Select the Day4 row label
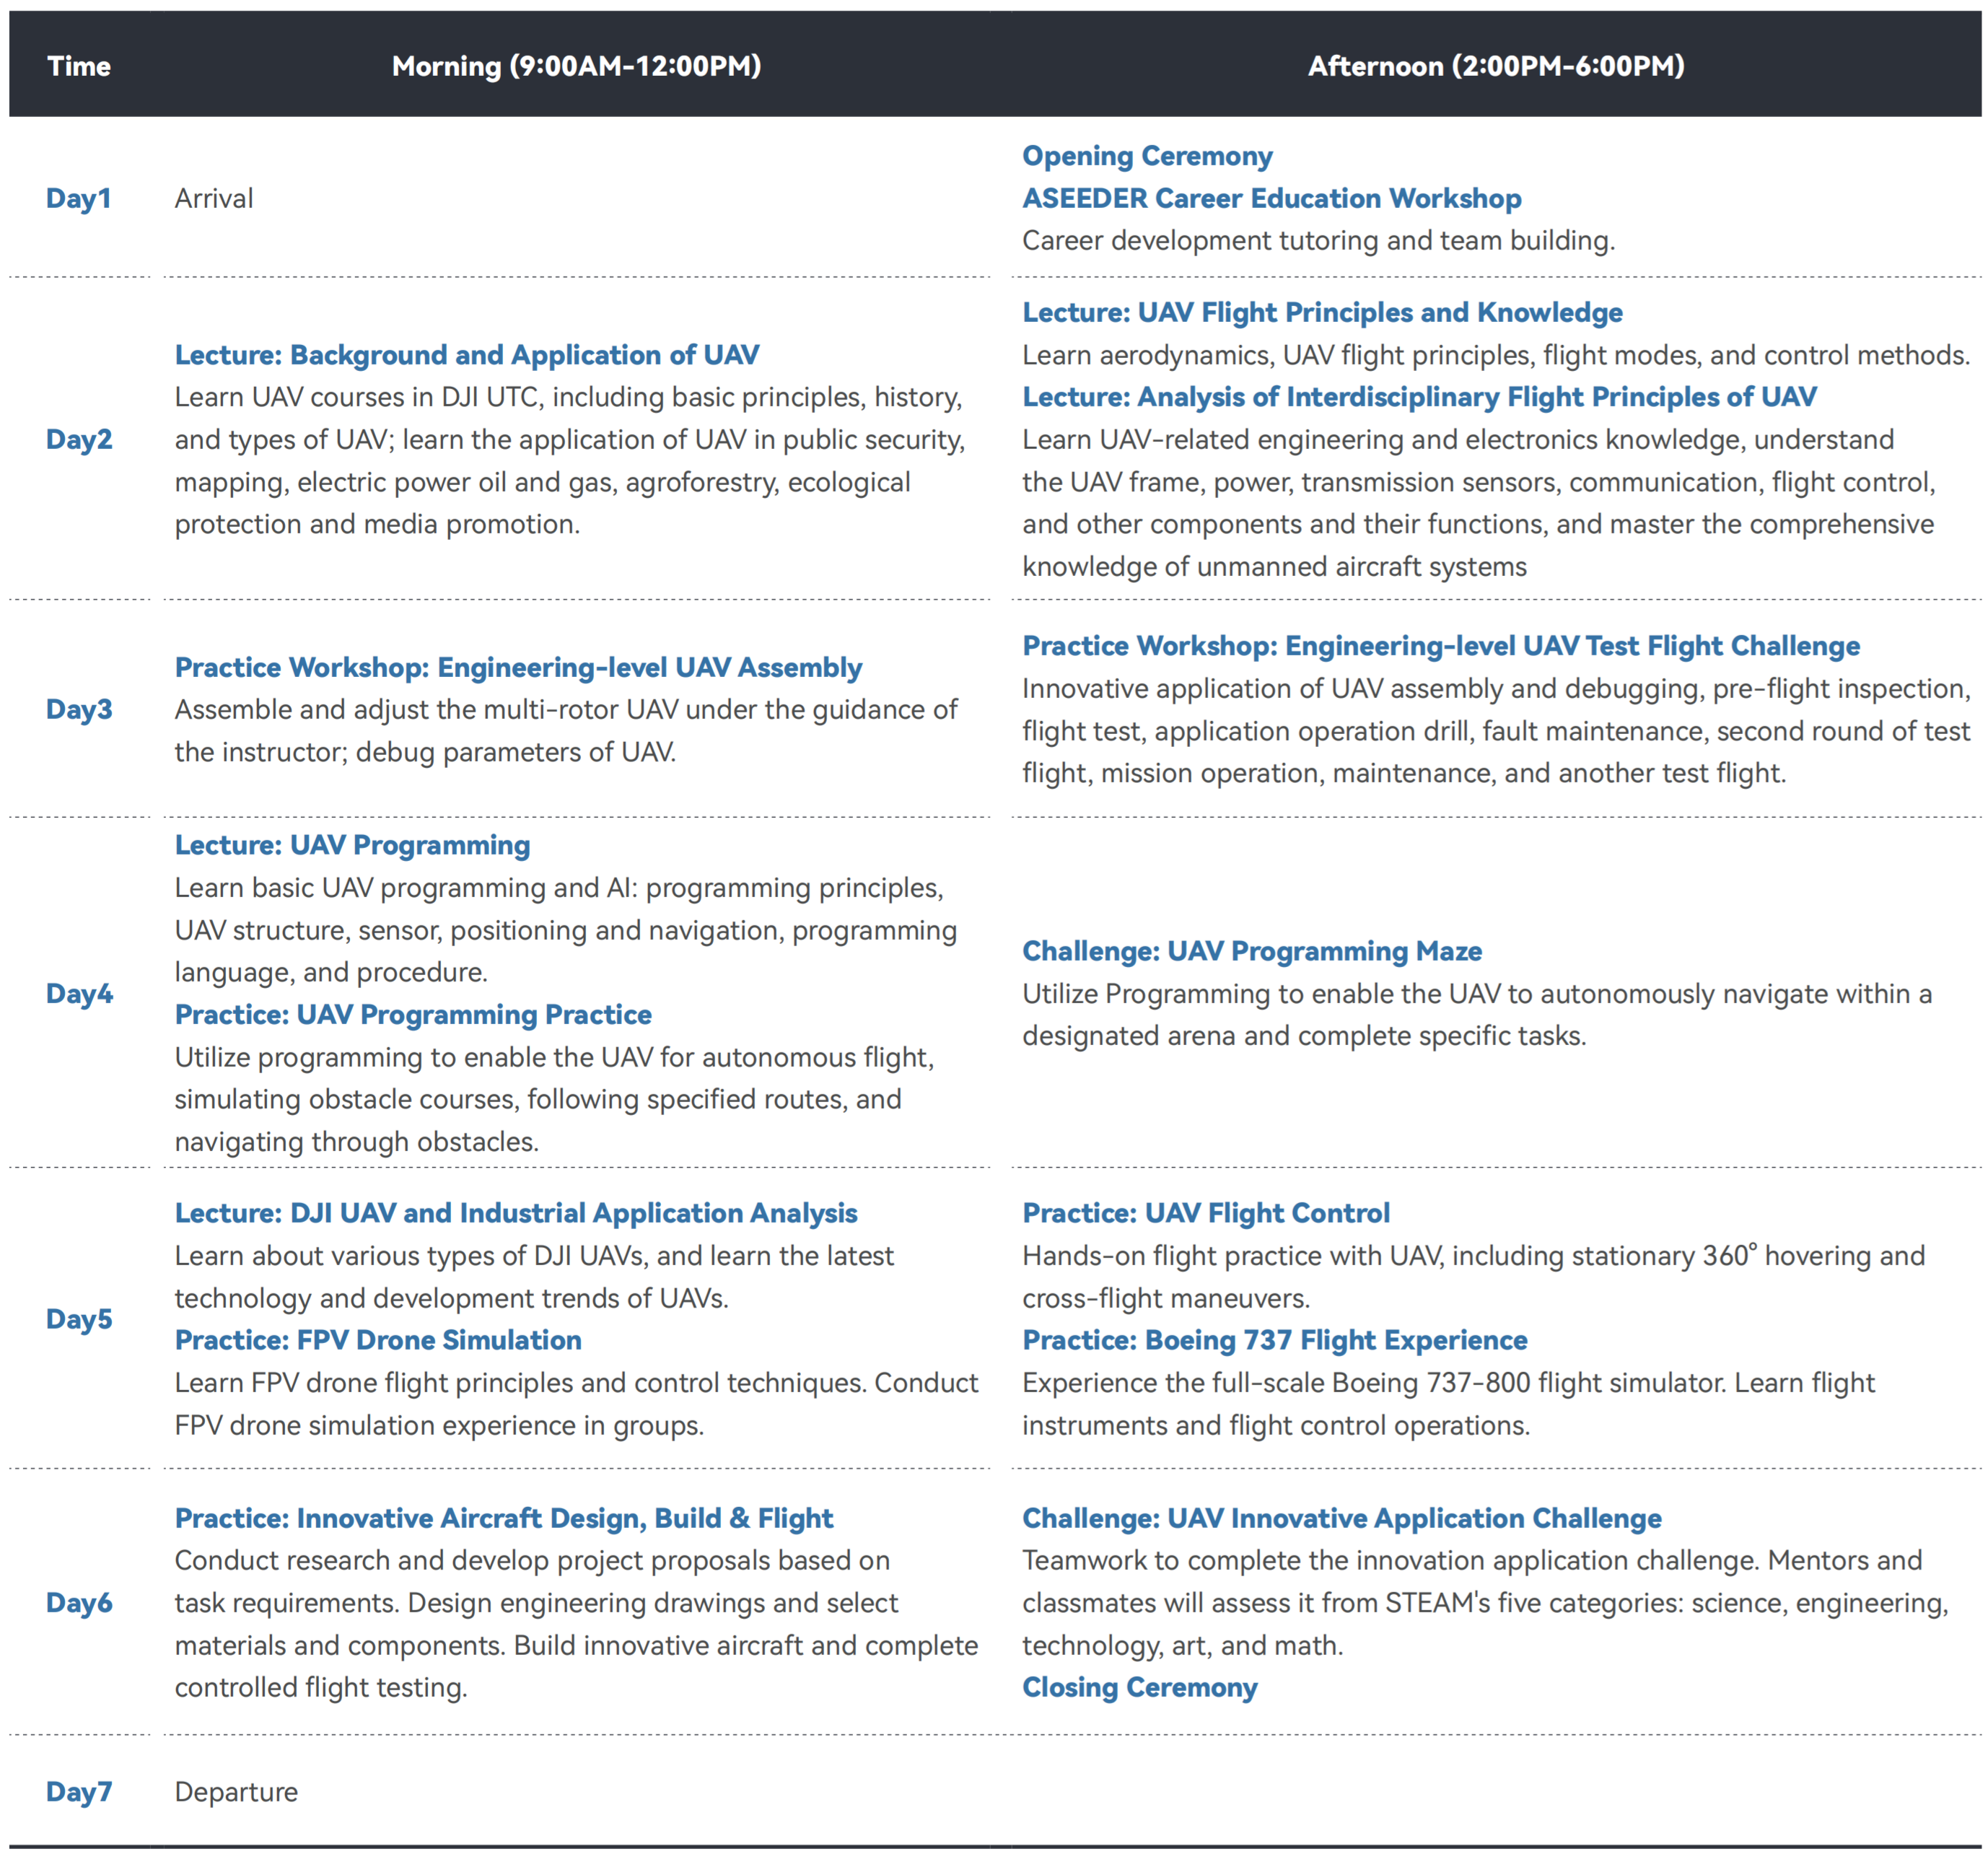1988x1862 pixels. pos(79,993)
